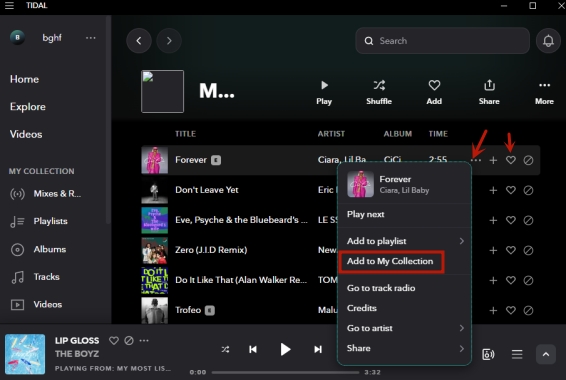Open Videos under My Collection
The height and width of the screenshot is (380, 566).
[36, 305]
